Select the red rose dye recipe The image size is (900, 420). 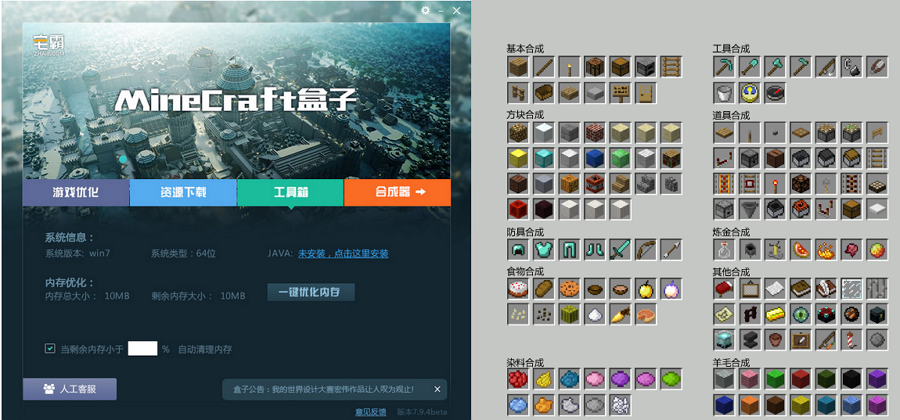518,379
